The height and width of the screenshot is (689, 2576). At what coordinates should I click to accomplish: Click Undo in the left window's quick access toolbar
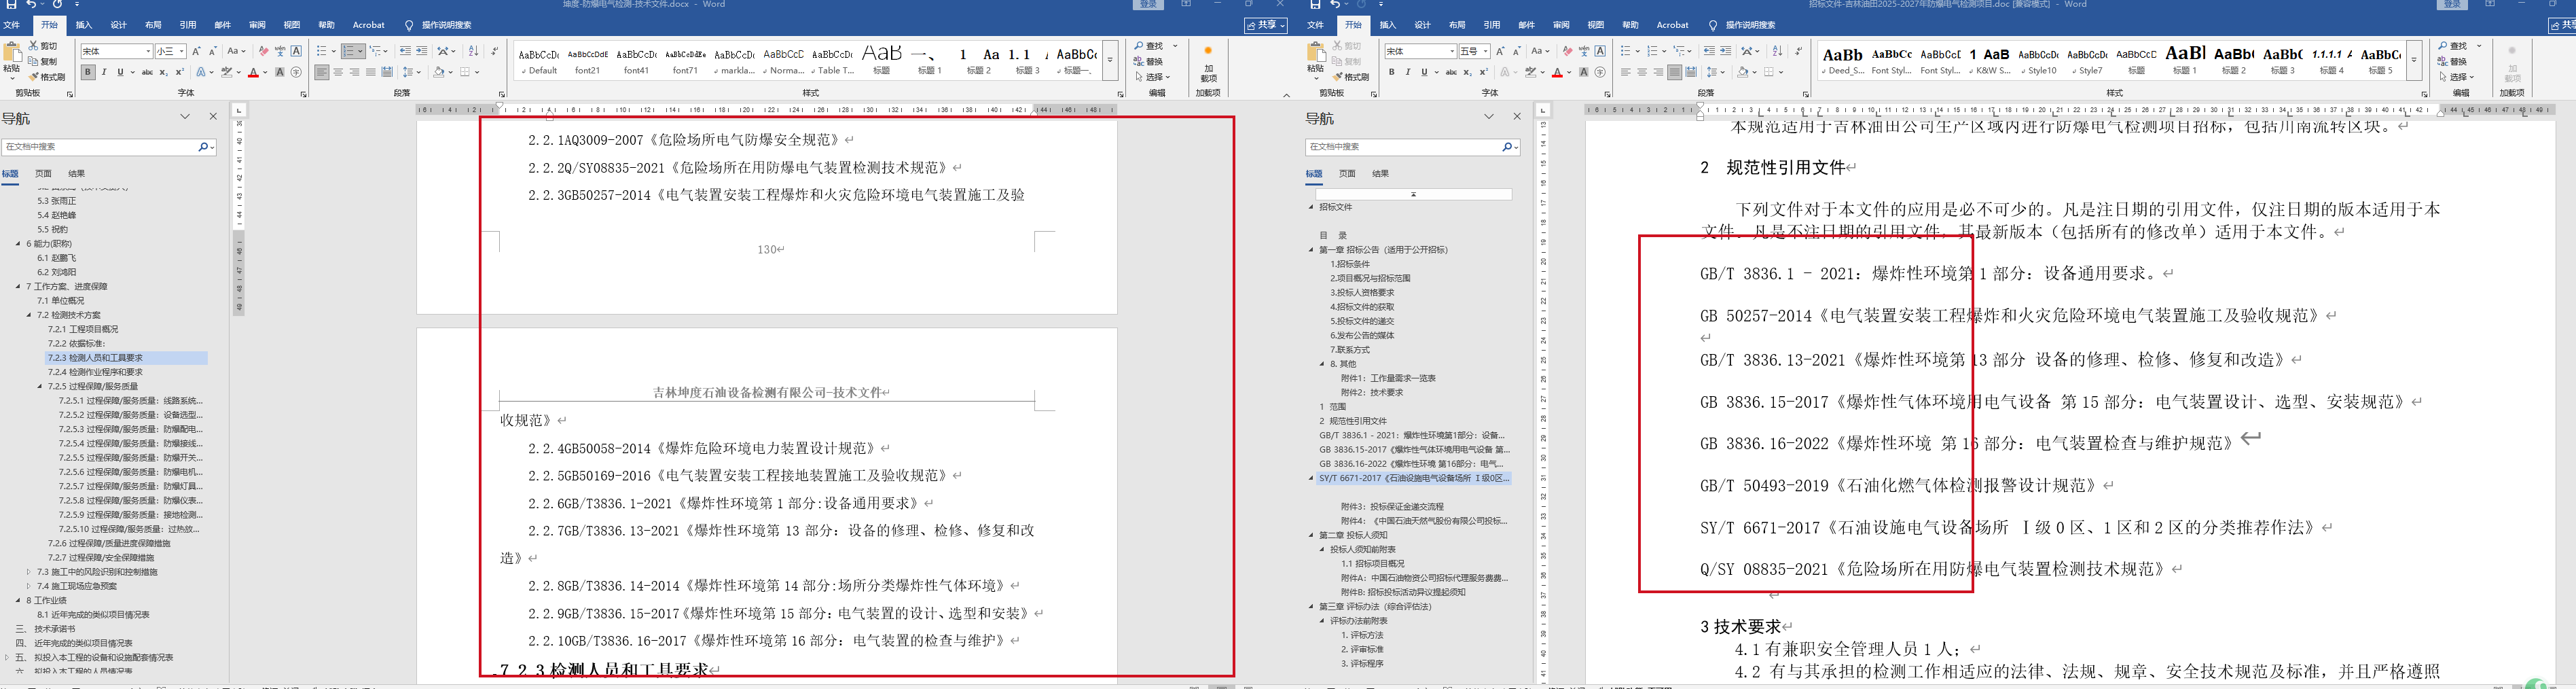coord(31,4)
